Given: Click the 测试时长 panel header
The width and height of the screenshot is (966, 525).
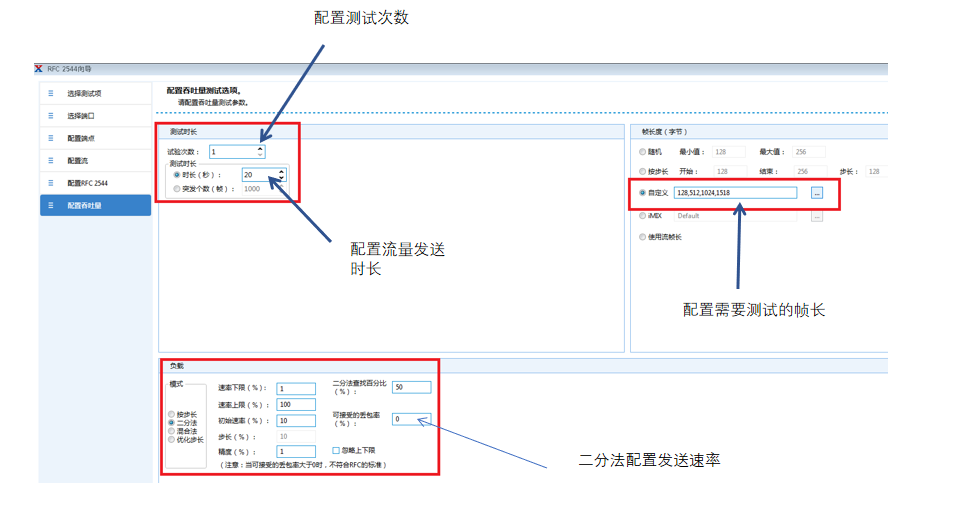Looking at the screenshot, I should (392, 132).
